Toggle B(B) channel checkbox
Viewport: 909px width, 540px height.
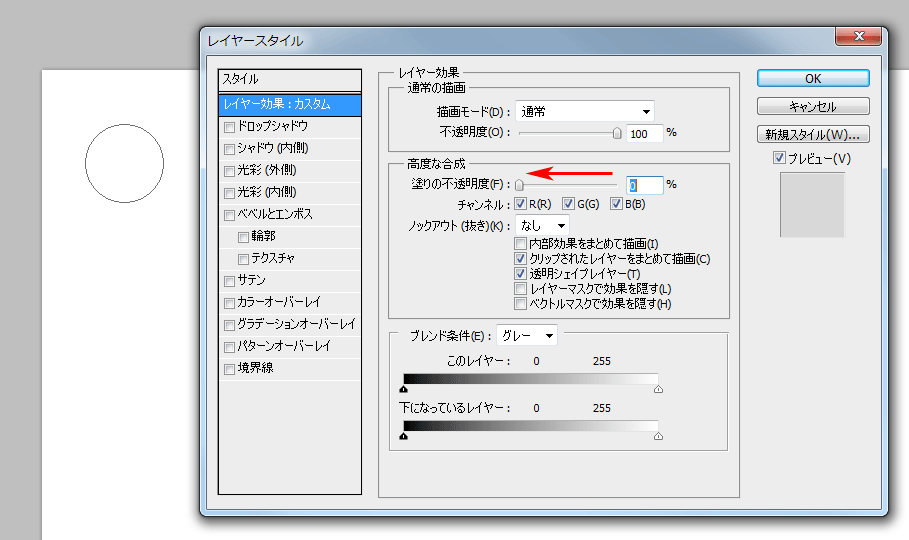click(616, 204)
